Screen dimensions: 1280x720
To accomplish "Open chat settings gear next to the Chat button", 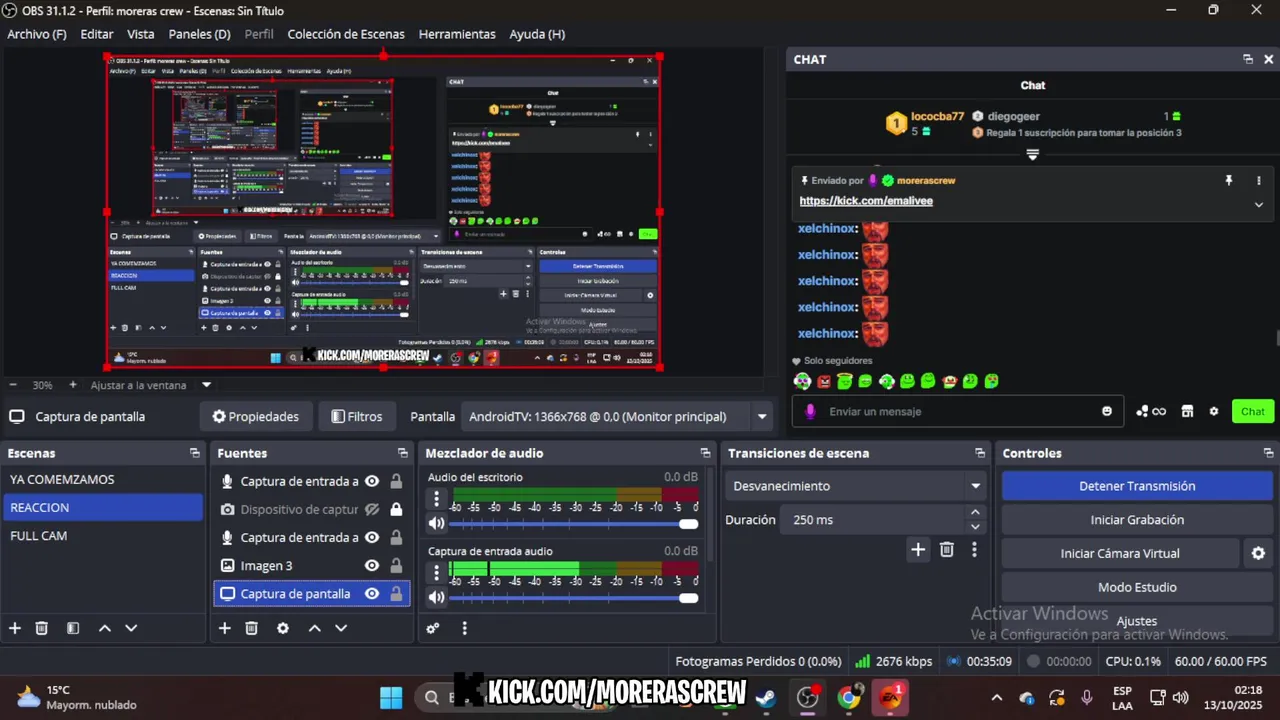I will click(1214, 411).
